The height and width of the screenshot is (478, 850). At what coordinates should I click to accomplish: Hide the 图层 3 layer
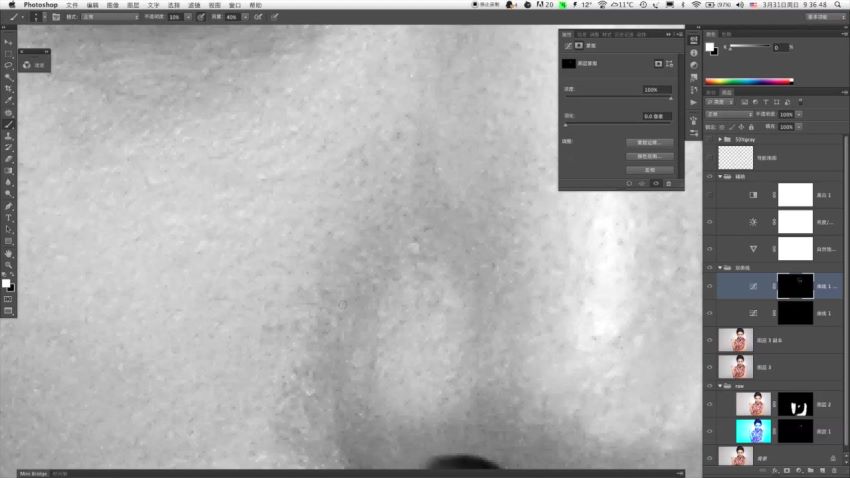710,367
